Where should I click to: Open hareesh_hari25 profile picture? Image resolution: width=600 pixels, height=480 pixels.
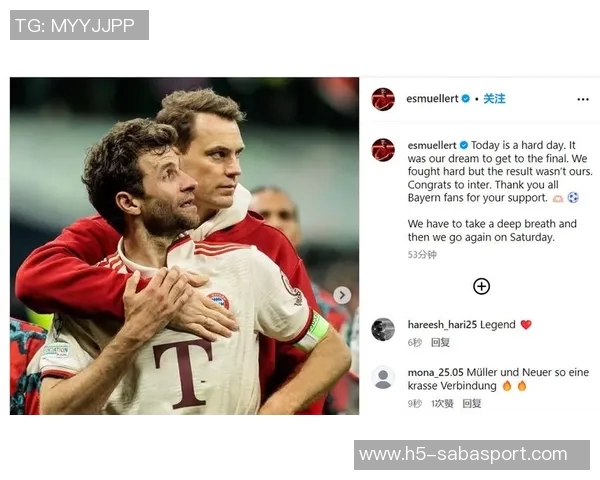click(383, 329)
